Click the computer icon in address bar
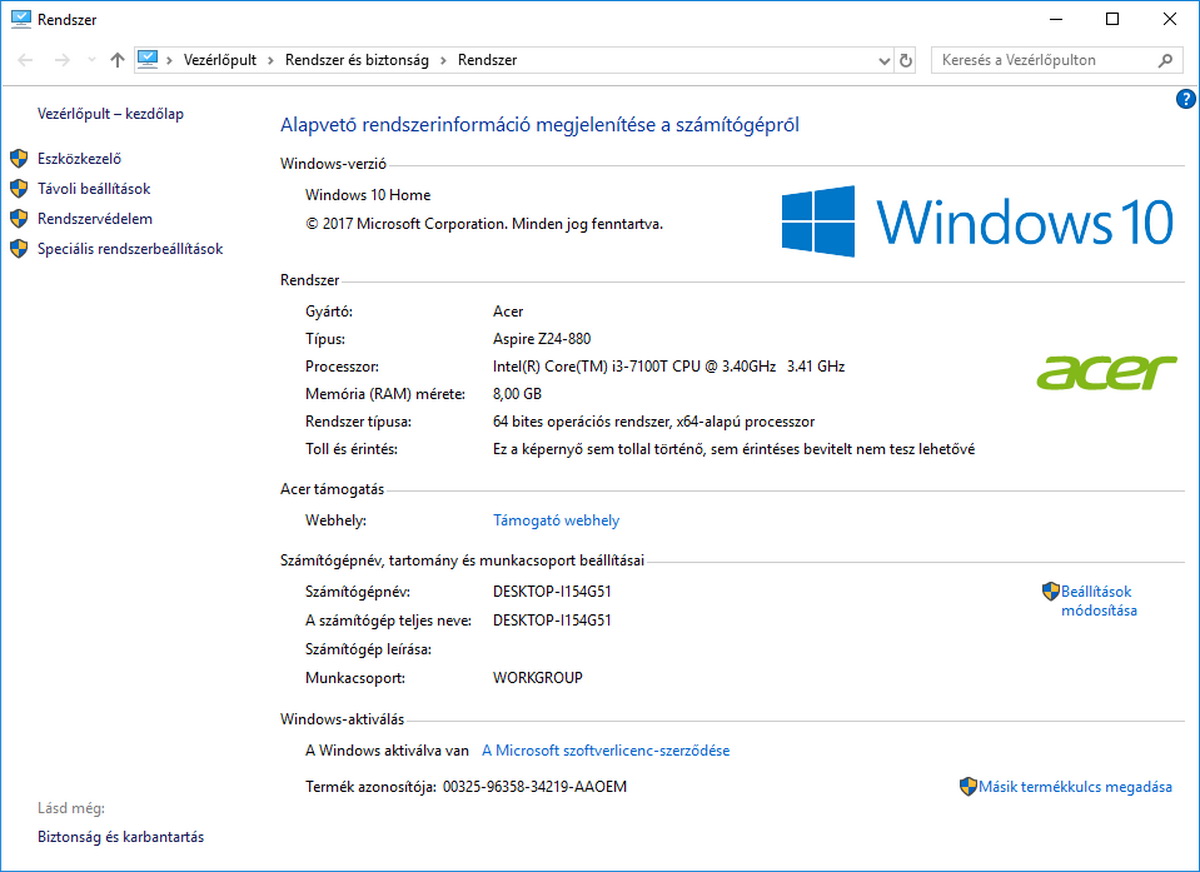This screenshot has width=1200, height=872. (148, 60)
